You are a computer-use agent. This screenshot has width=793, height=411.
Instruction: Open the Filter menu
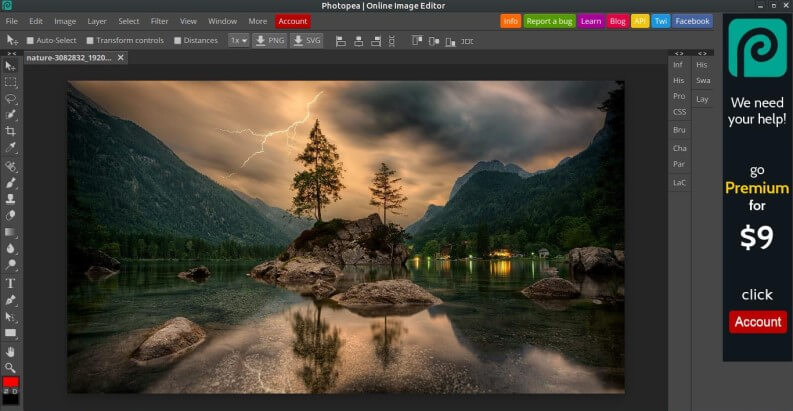[159, 21]
